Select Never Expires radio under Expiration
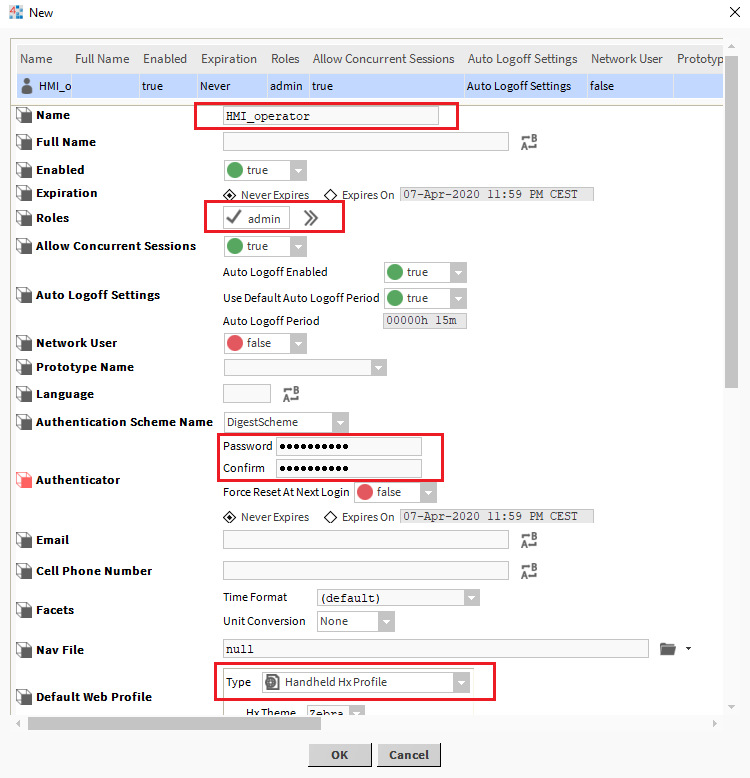750x778 pixels. (230, 195)
